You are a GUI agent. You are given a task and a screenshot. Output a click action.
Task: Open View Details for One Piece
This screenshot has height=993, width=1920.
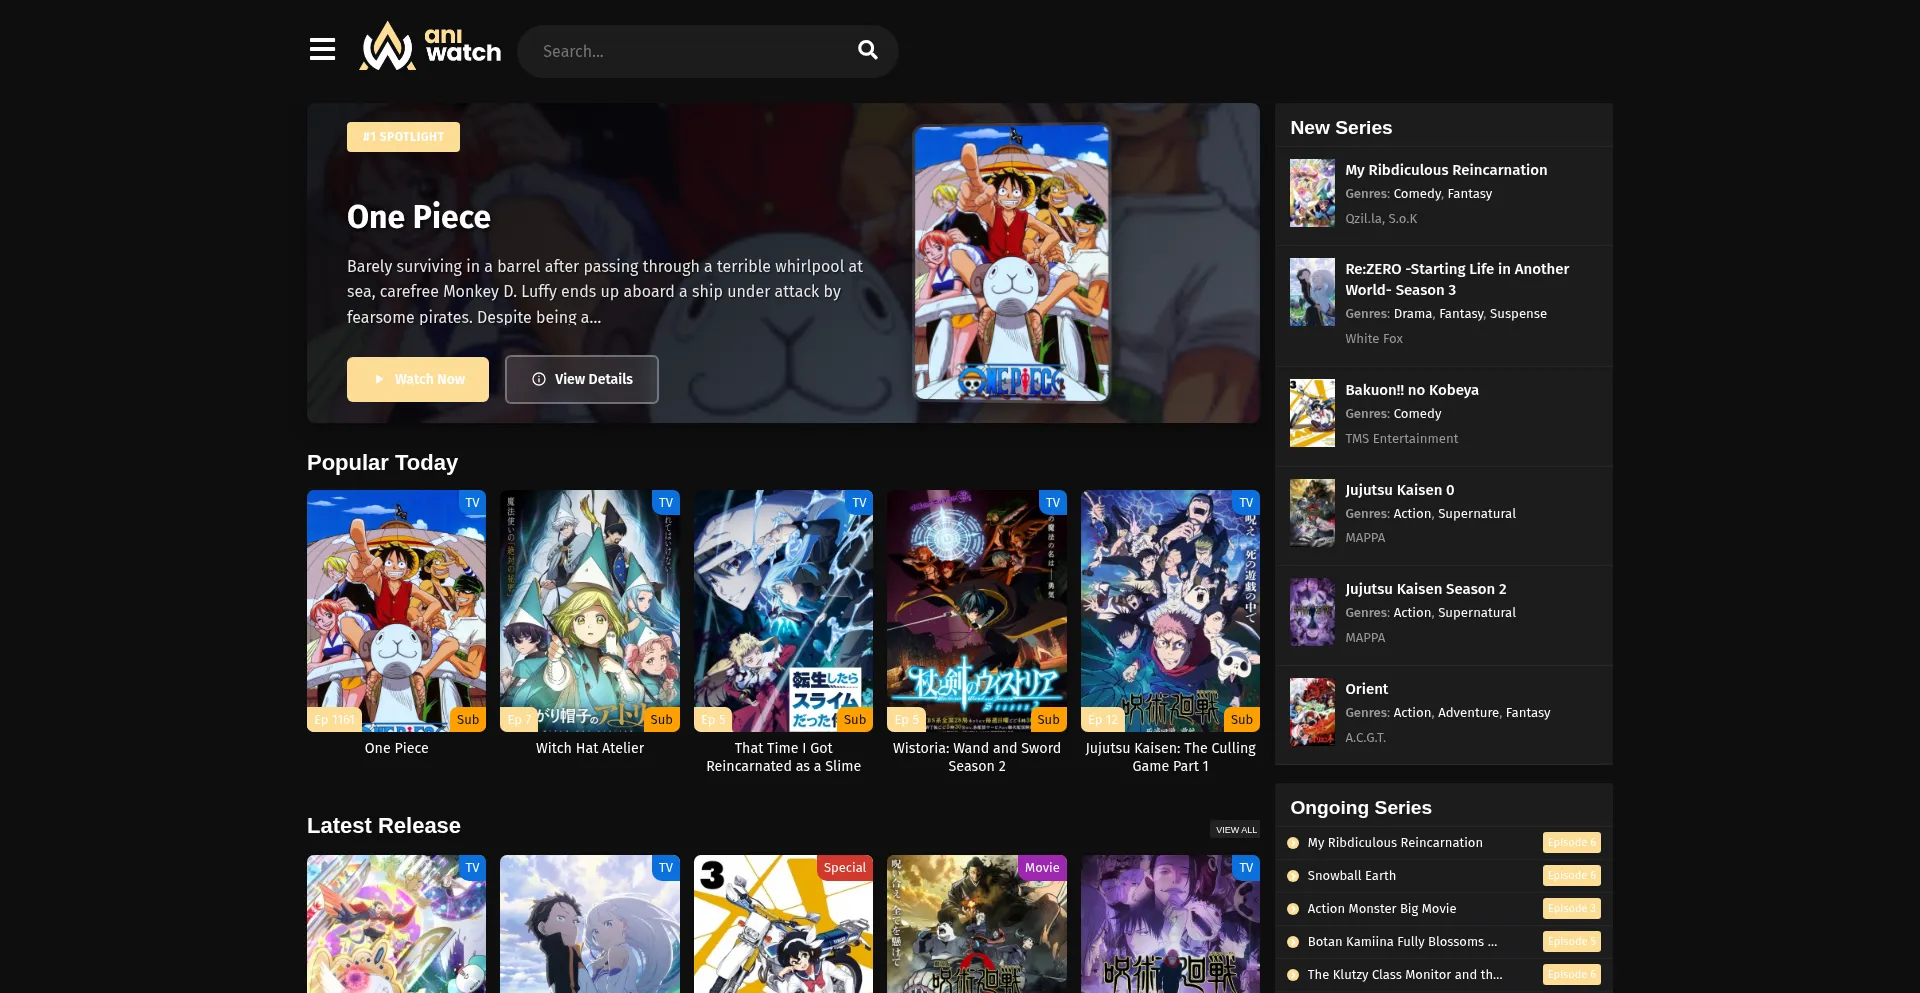coord(582,379)
